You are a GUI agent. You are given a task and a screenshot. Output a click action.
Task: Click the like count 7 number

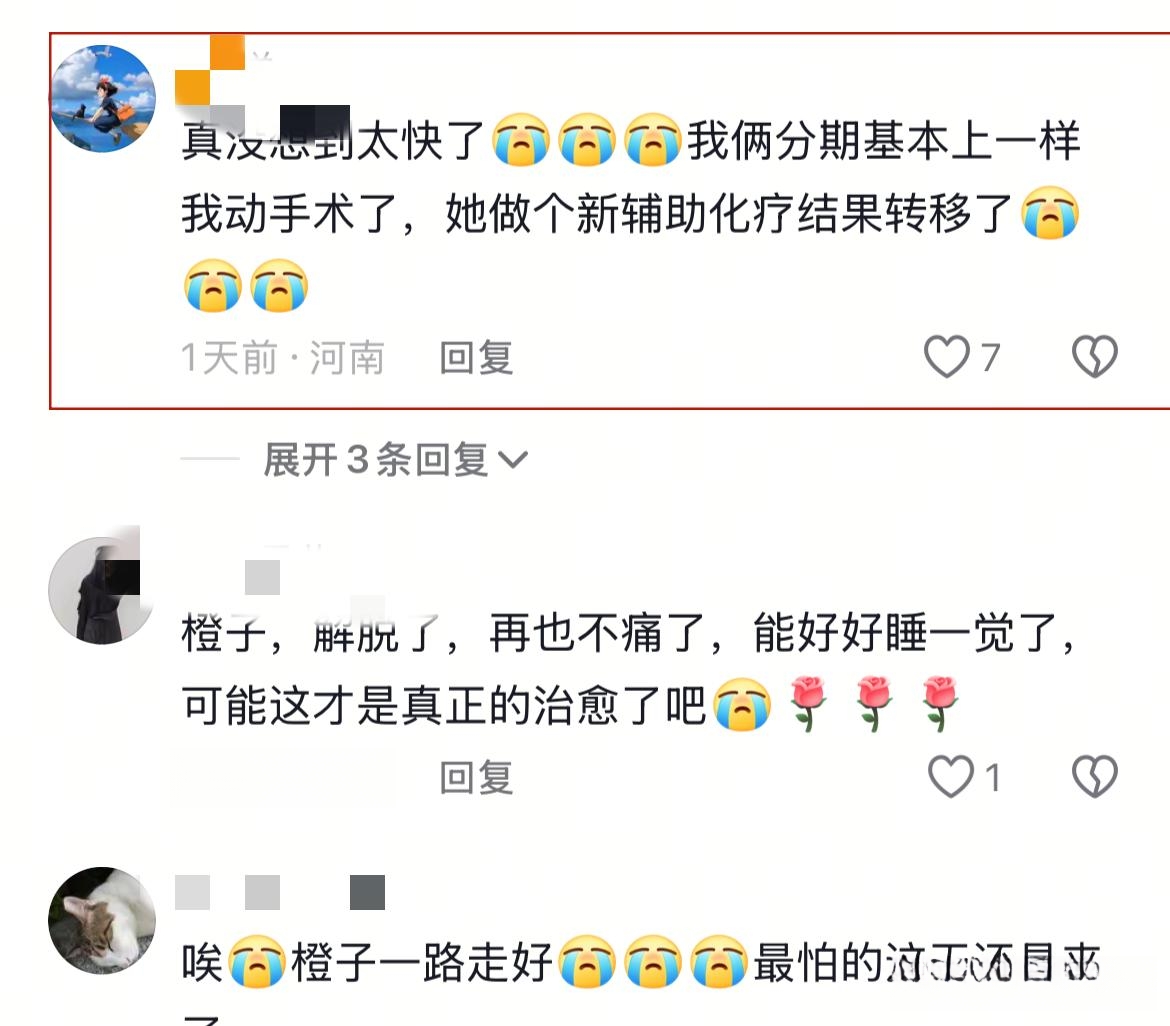click(x=990, y=357)
